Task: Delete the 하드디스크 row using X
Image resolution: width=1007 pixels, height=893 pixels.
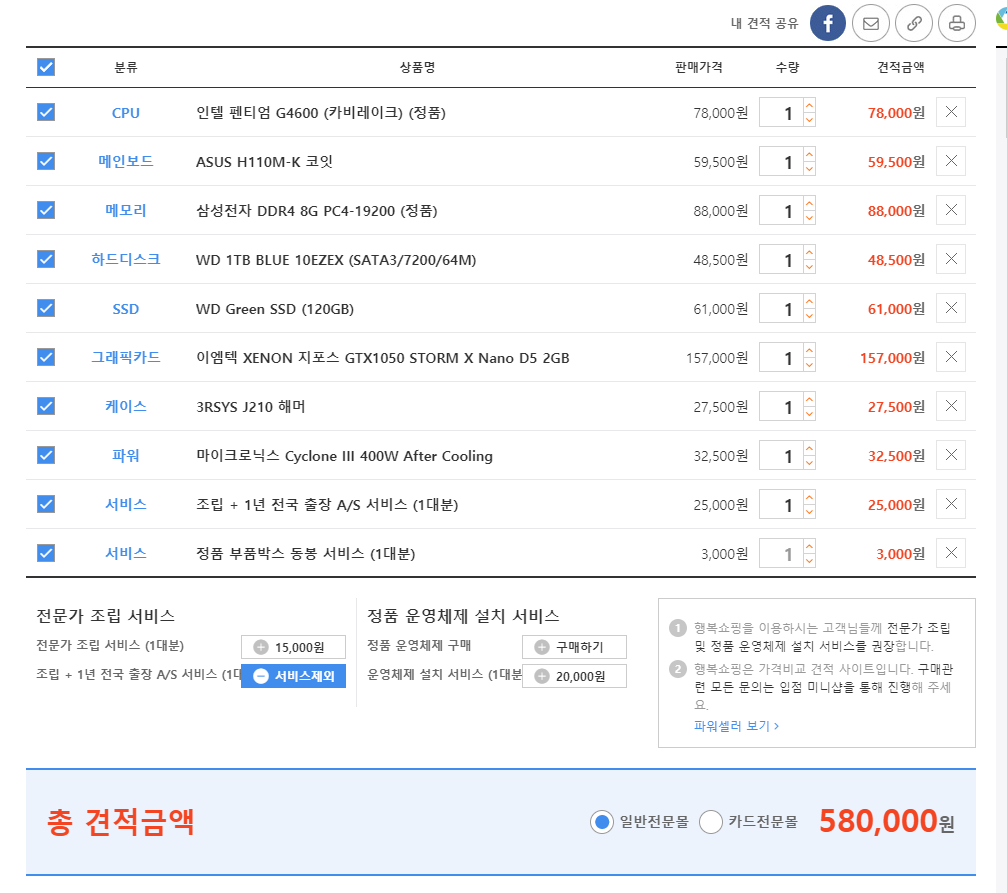Action: pyautogui.click(x=951, y=259)
